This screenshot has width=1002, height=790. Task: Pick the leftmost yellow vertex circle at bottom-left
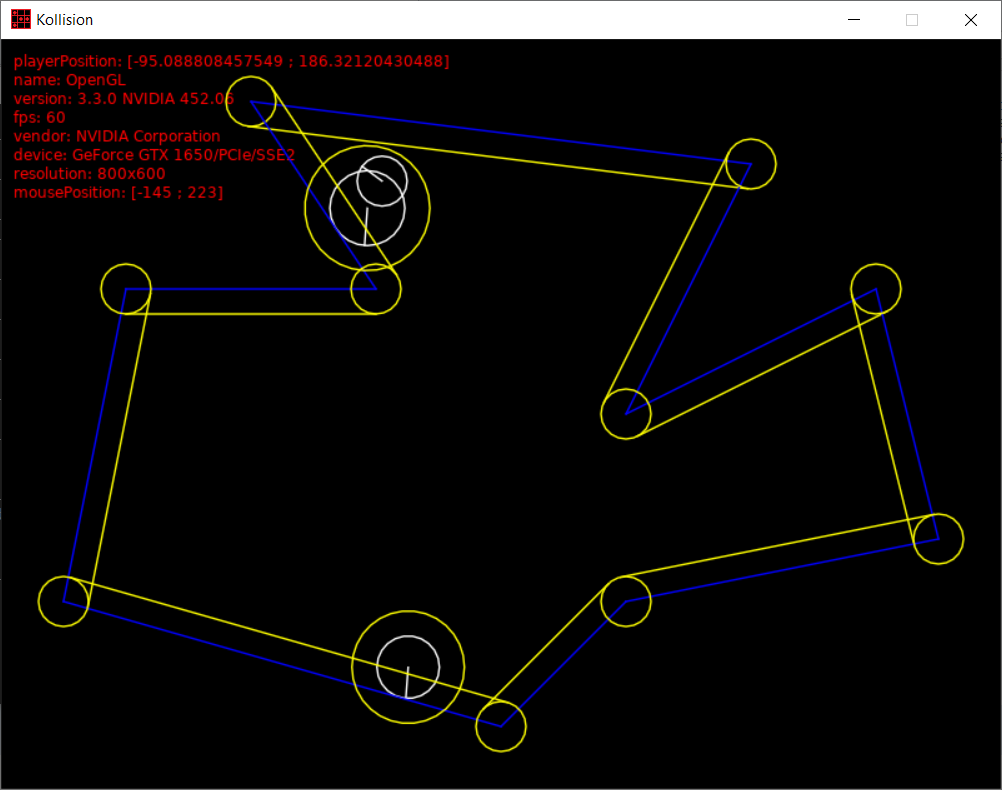click(x=63, y=601)
